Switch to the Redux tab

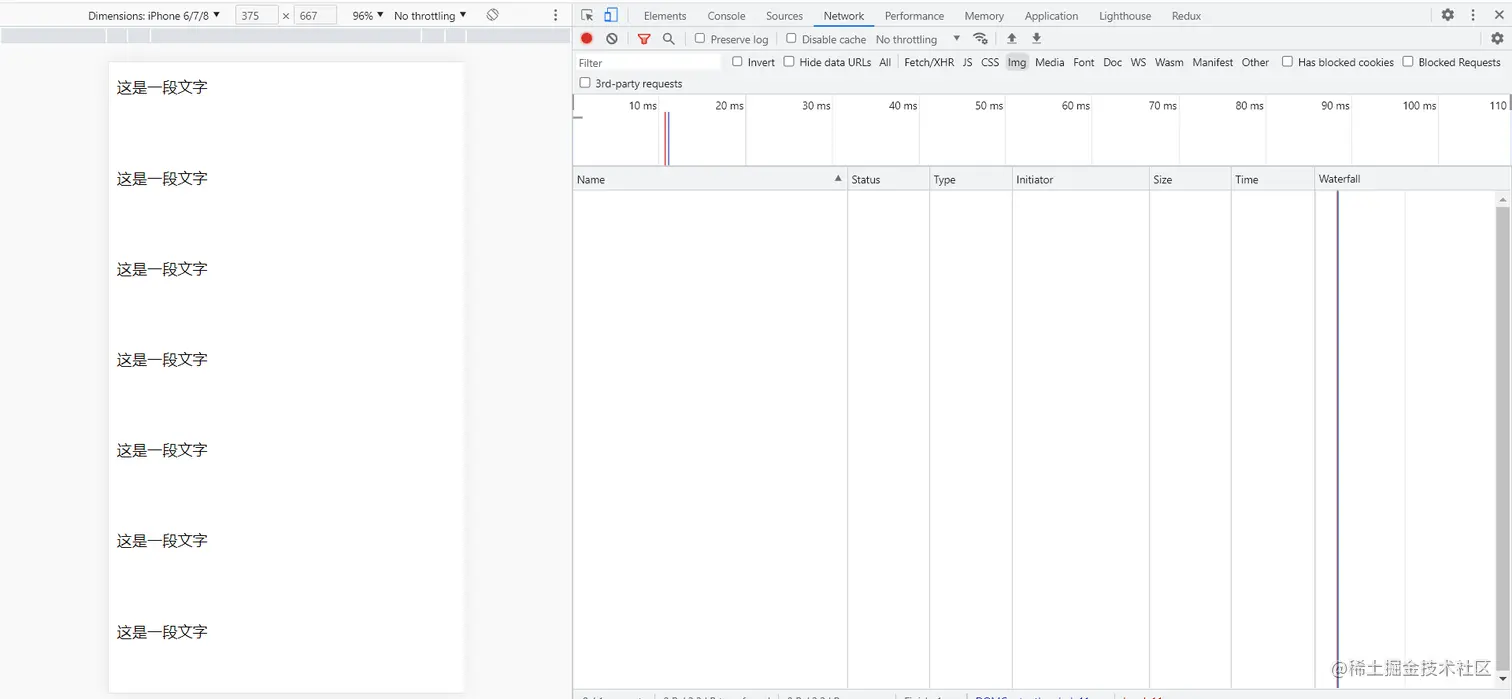(x=1186, y=16)
